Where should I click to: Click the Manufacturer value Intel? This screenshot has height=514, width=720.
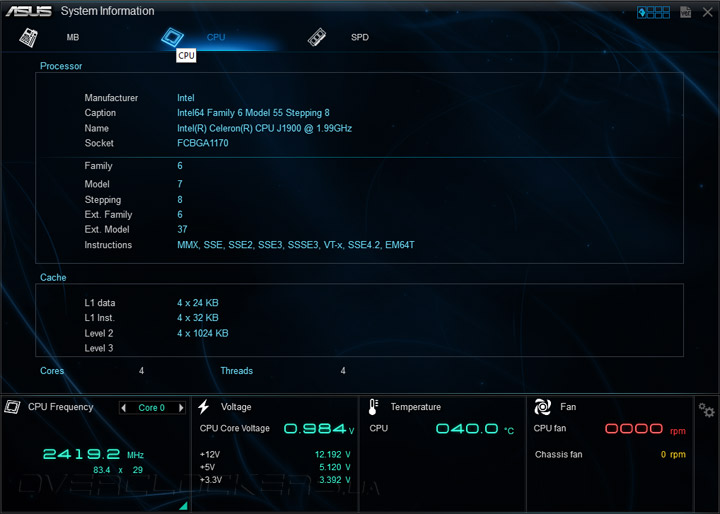[186, 98]
